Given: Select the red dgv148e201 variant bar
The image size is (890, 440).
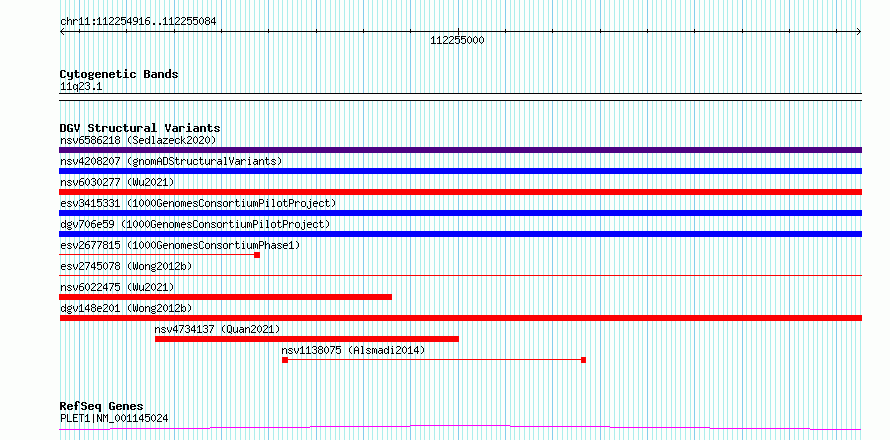Looking at the screenshot, I should [x=460, y=318].
